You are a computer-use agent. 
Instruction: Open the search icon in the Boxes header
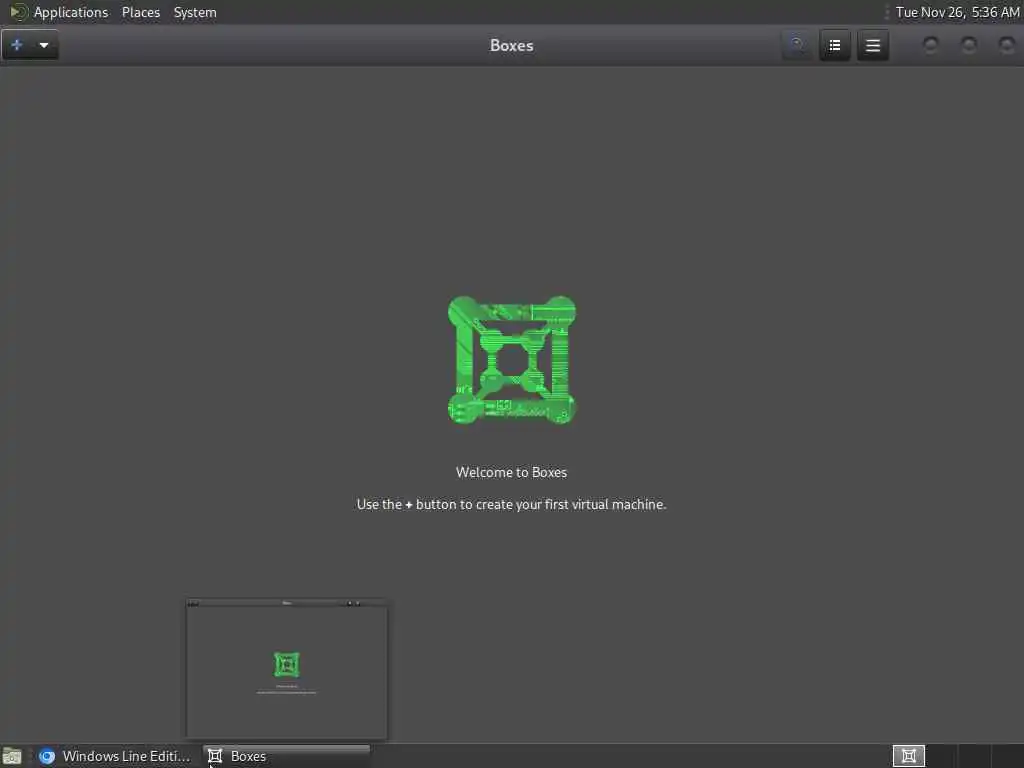[x=797, y=45]
